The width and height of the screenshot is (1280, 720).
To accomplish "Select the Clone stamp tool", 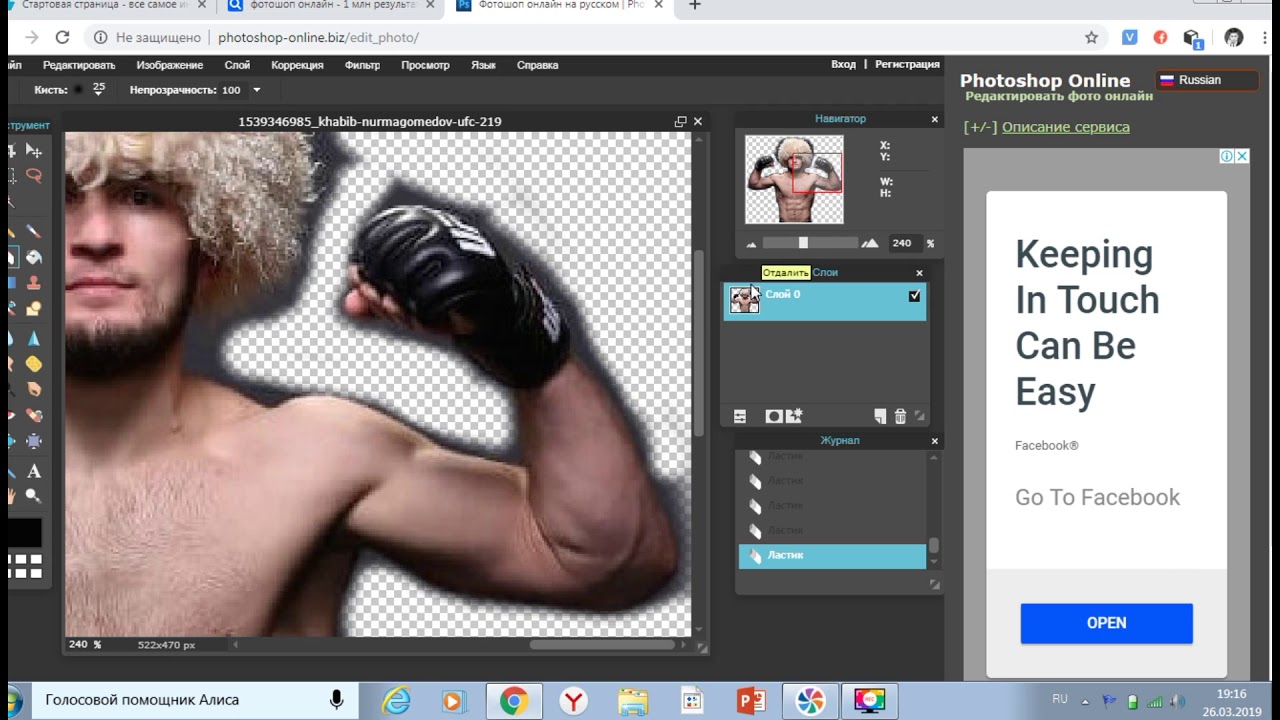I will click(x=33, y=283).
